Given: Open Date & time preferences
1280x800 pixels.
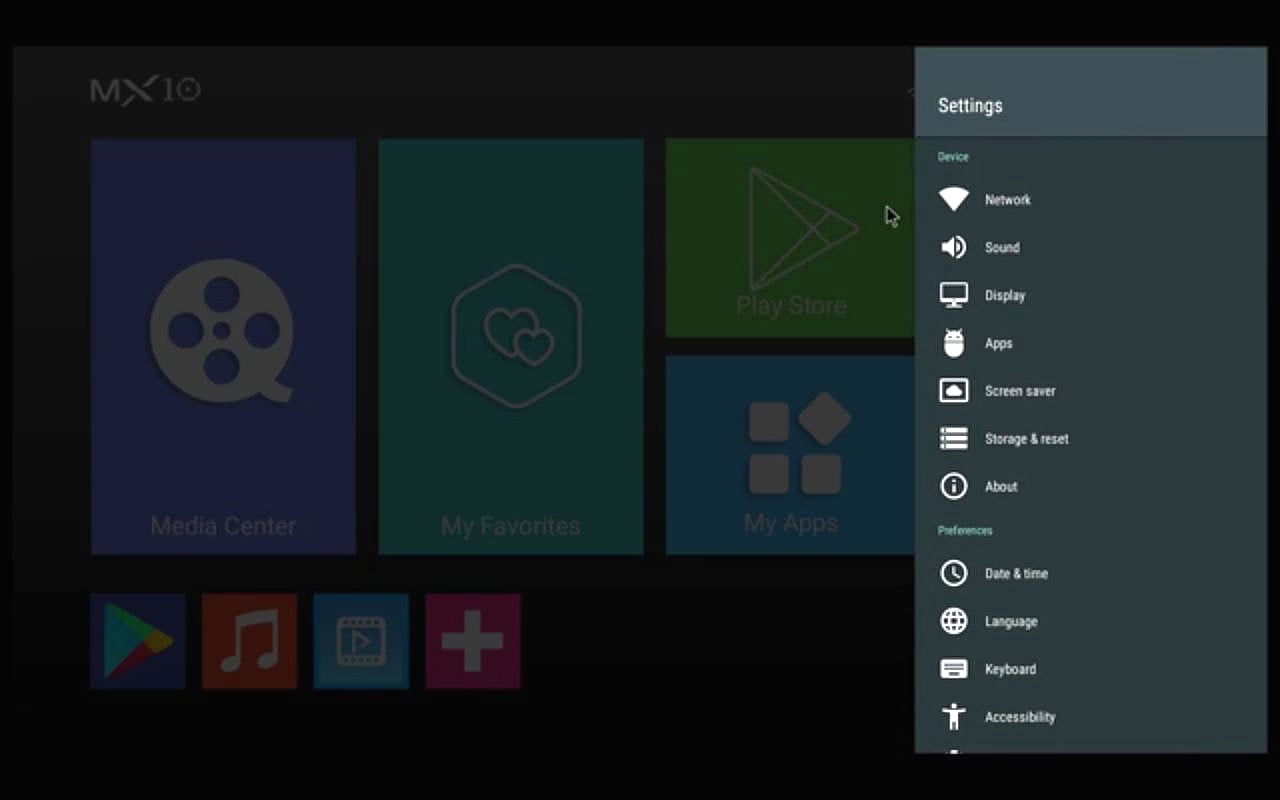Looking at the screenshot, I should [x=1090, y=574].
